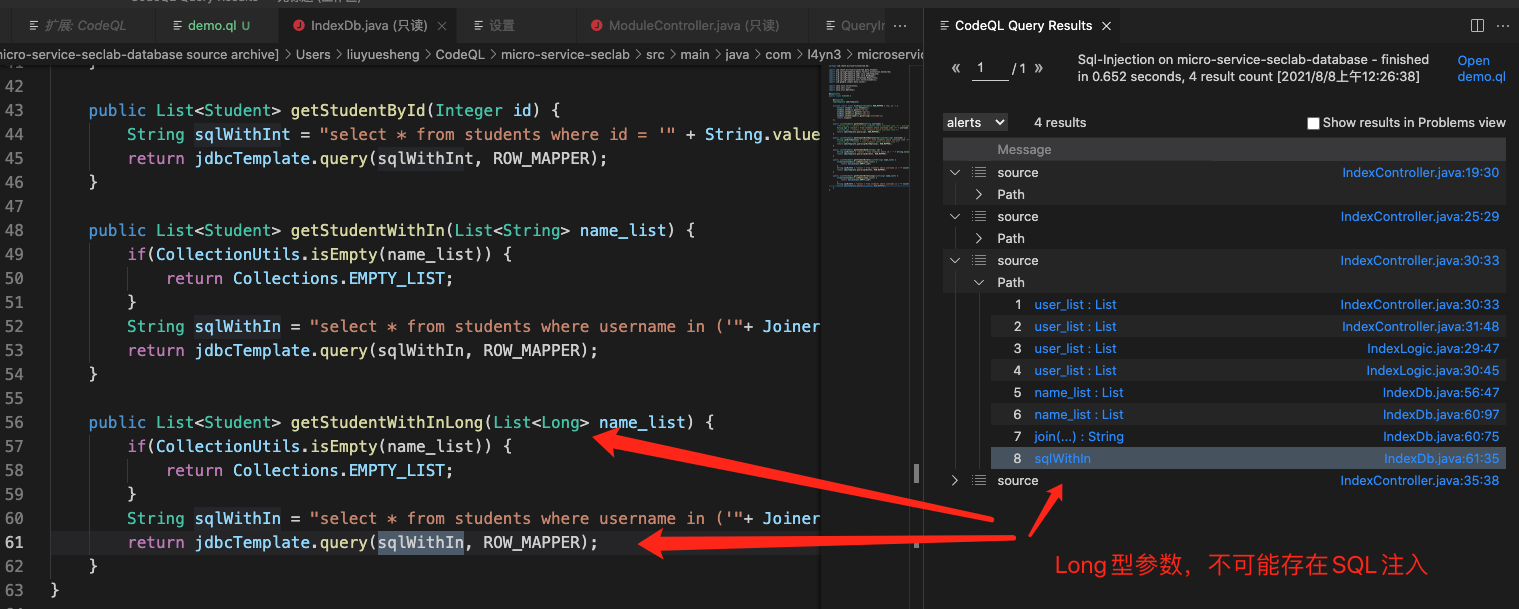Viewport: 1519px width, 609px height.
Task: Open IndexController.java:19:30 result location
Action: (1421, 171)
